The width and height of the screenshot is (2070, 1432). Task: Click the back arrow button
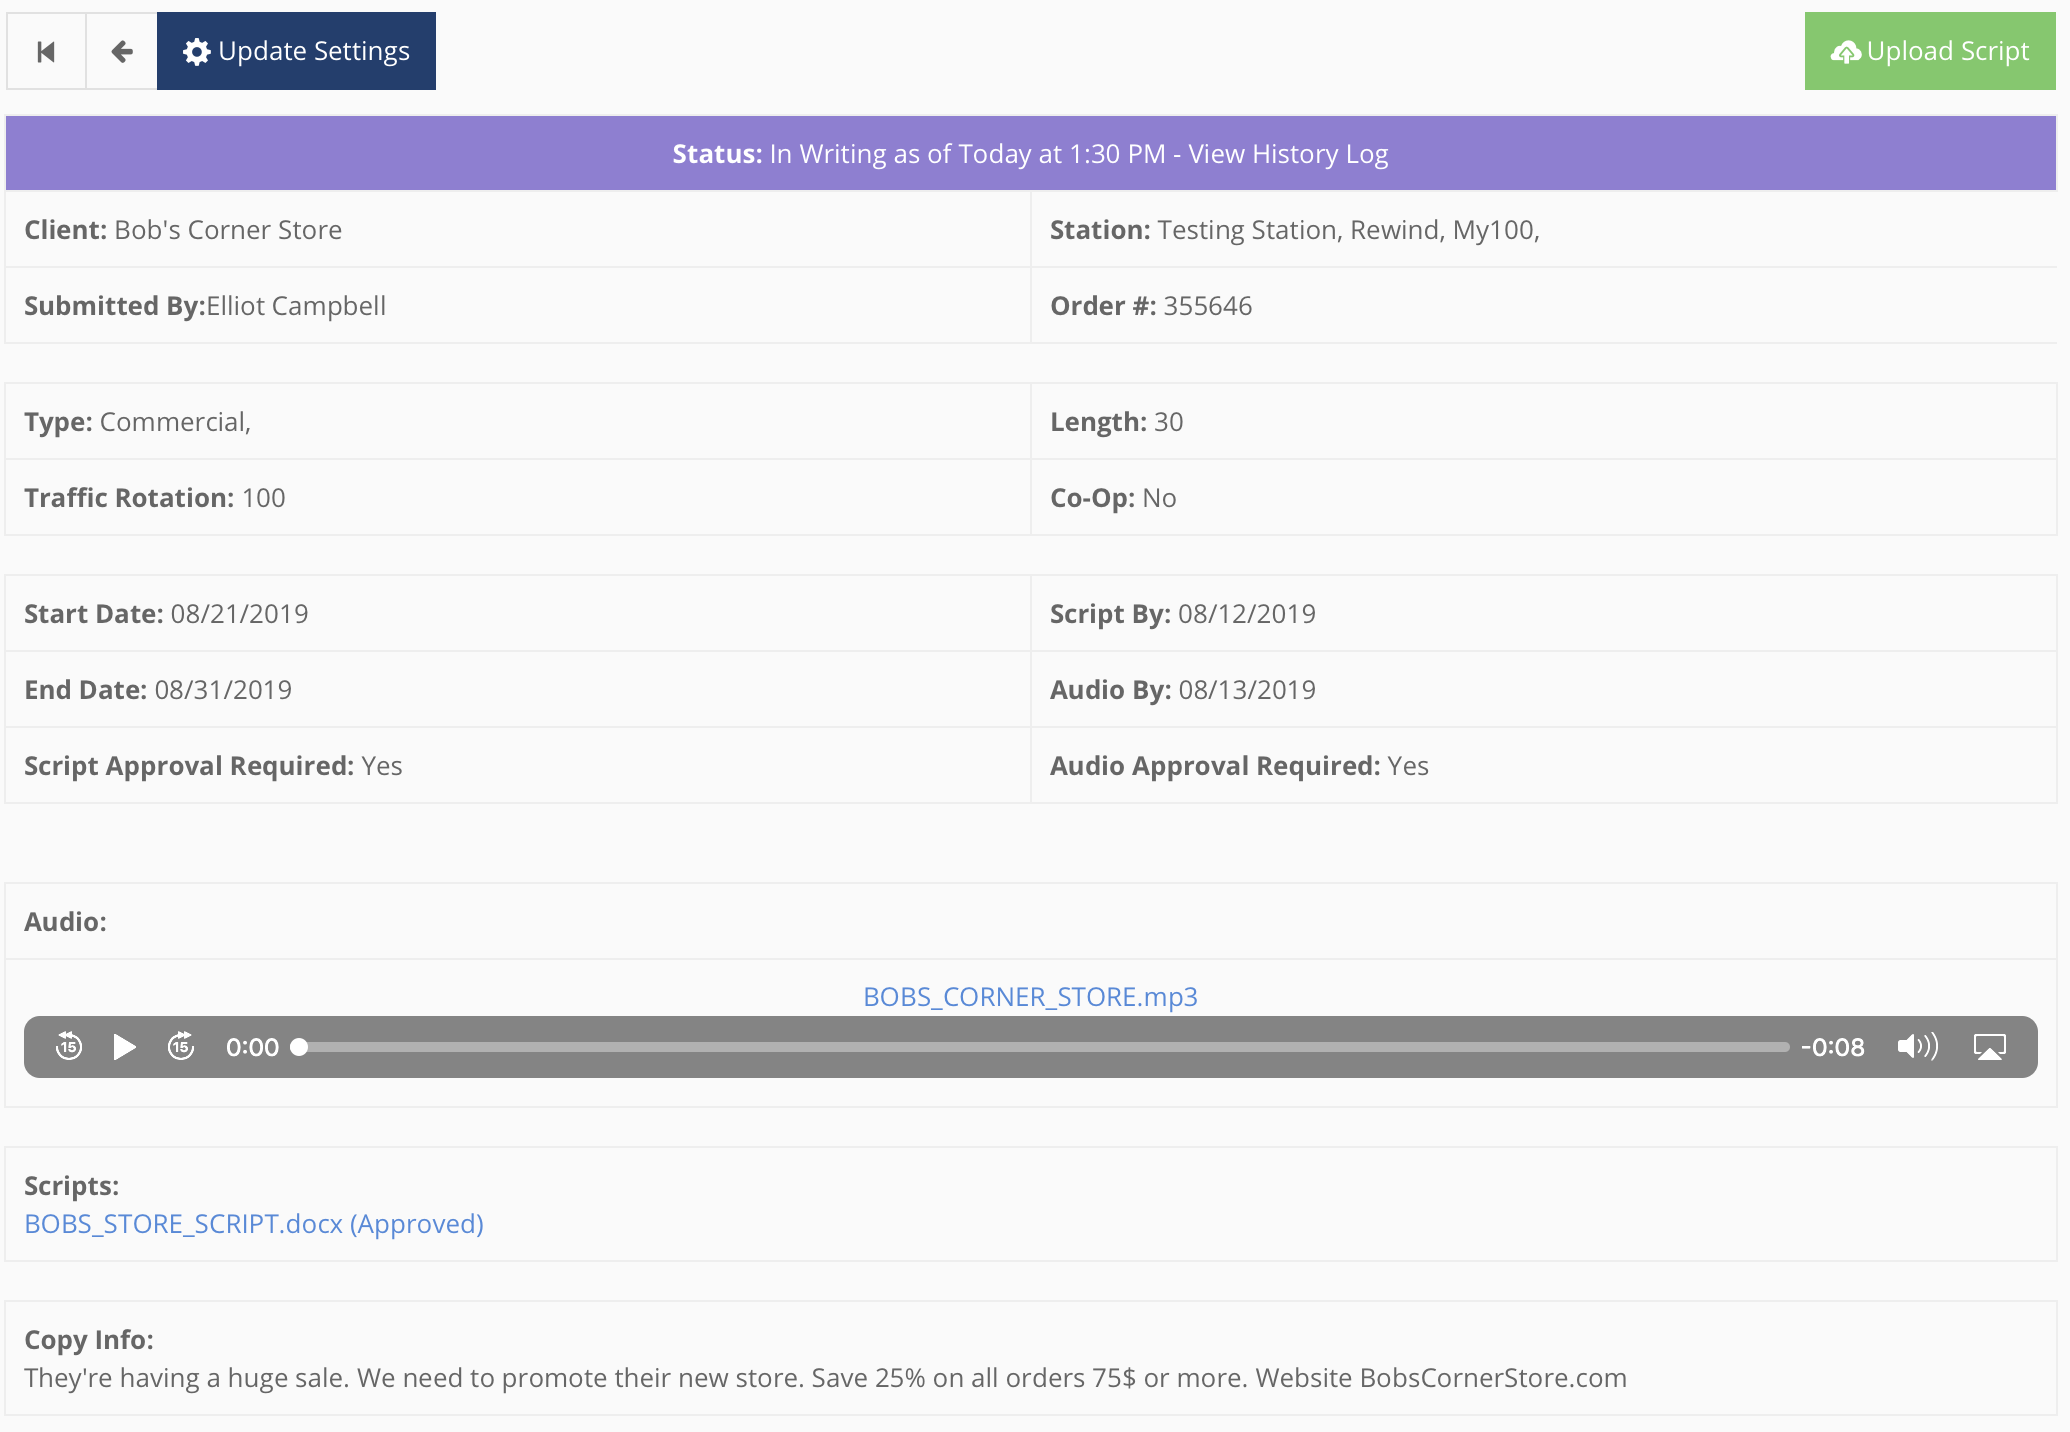pyautogui.click(x=122, y=51)
